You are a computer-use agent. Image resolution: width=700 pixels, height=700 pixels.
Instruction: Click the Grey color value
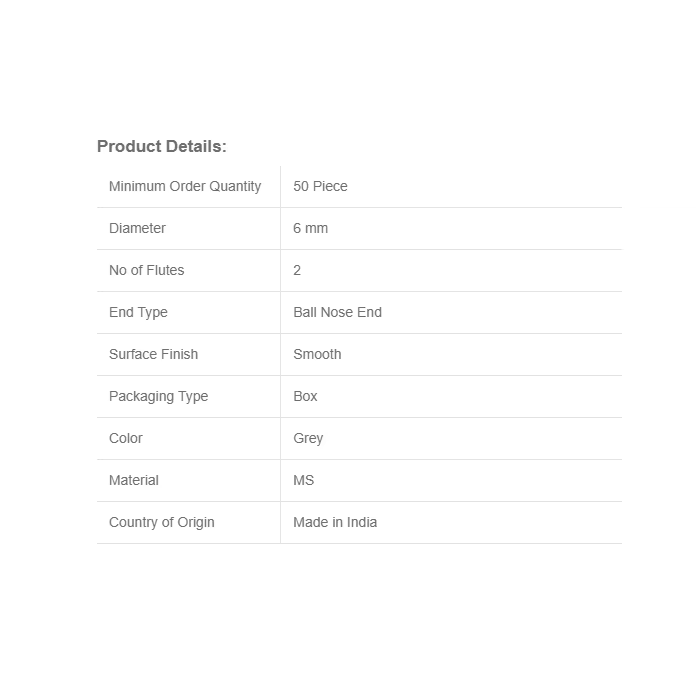tap(308, 438)
